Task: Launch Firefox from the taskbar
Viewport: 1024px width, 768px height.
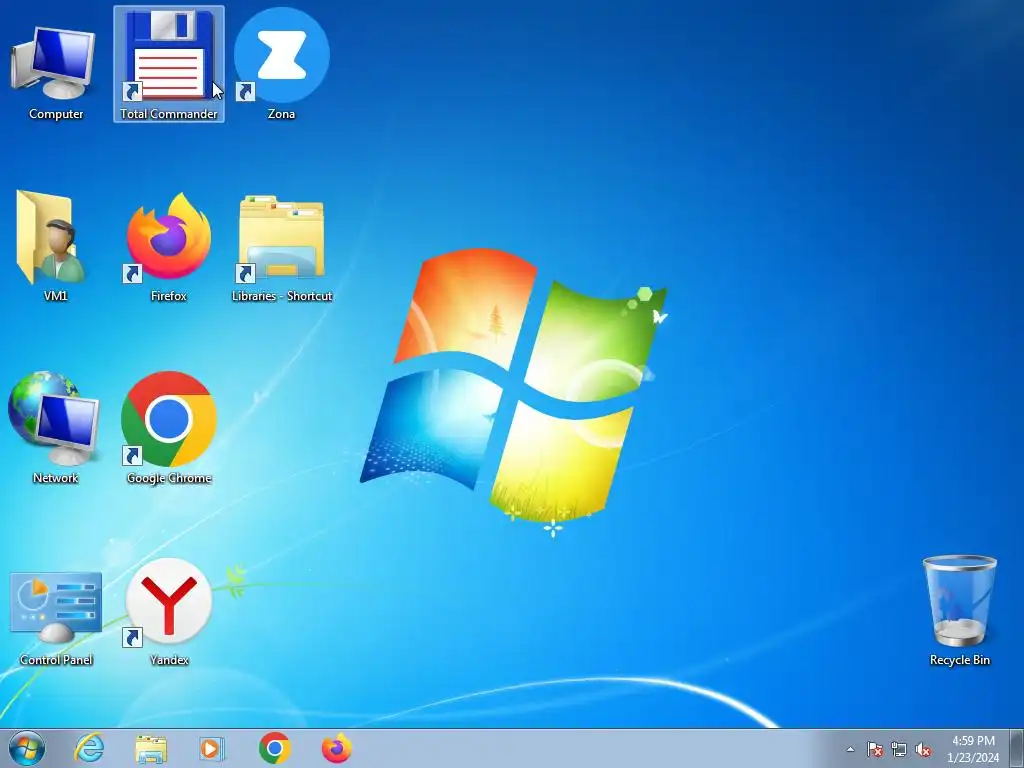Action: (336, 748)
